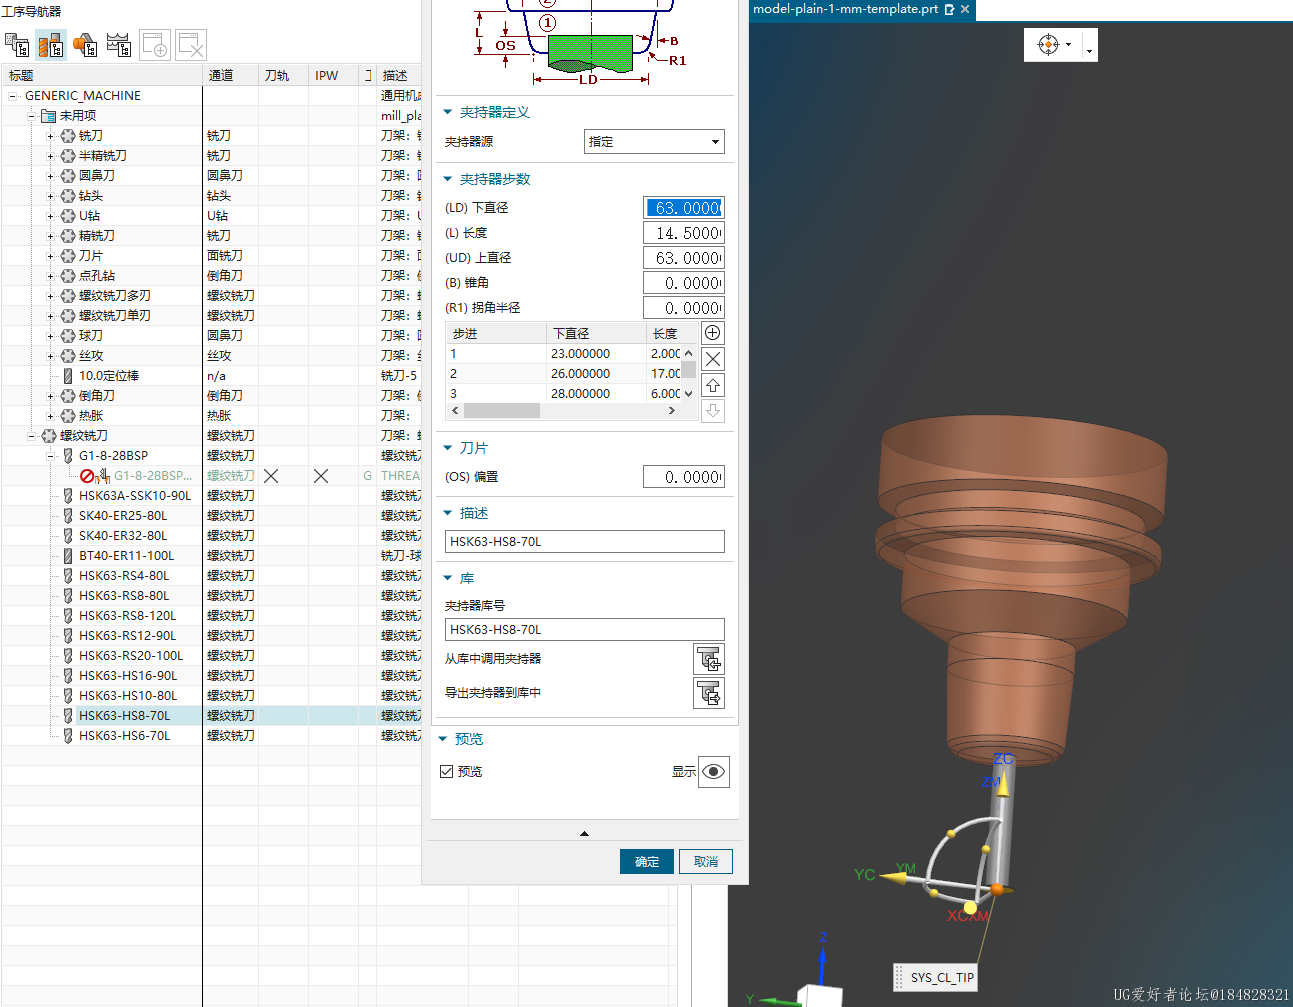This screenshot has height=1007, width=1293.
Task: Switch to Program Order view icon
Action: [x=17, y=45]
